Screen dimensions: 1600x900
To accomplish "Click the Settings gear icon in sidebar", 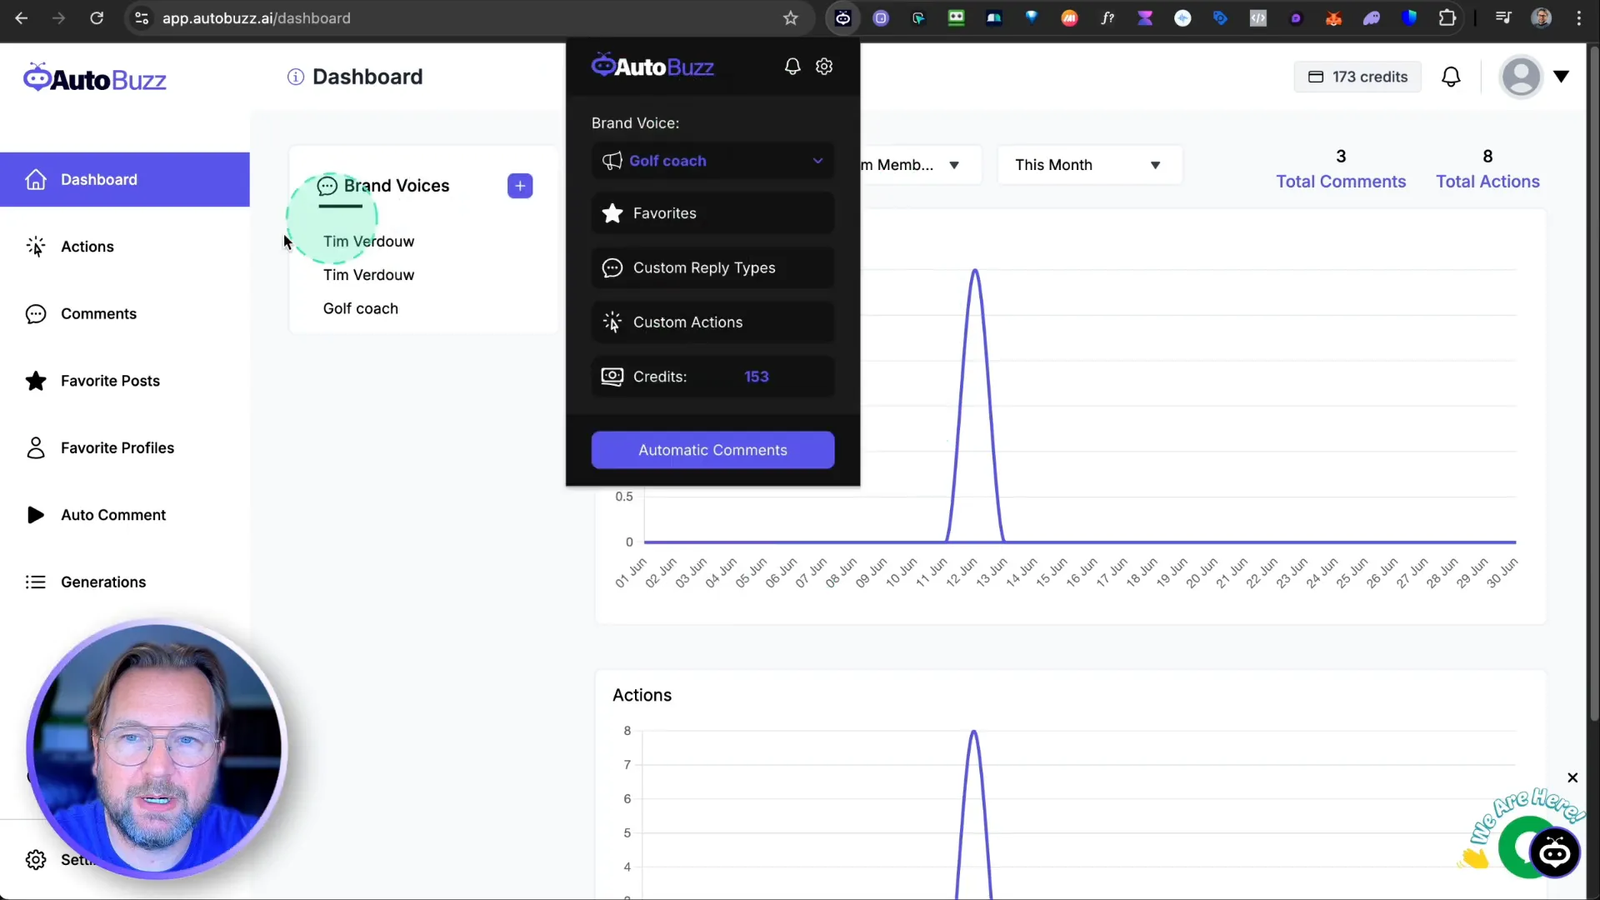I will click(x=36, y=860).
